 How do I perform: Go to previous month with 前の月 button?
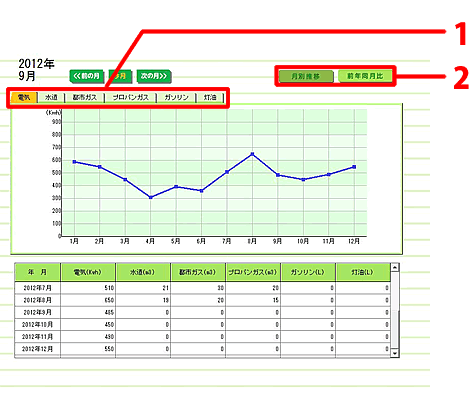pos(87,76)
